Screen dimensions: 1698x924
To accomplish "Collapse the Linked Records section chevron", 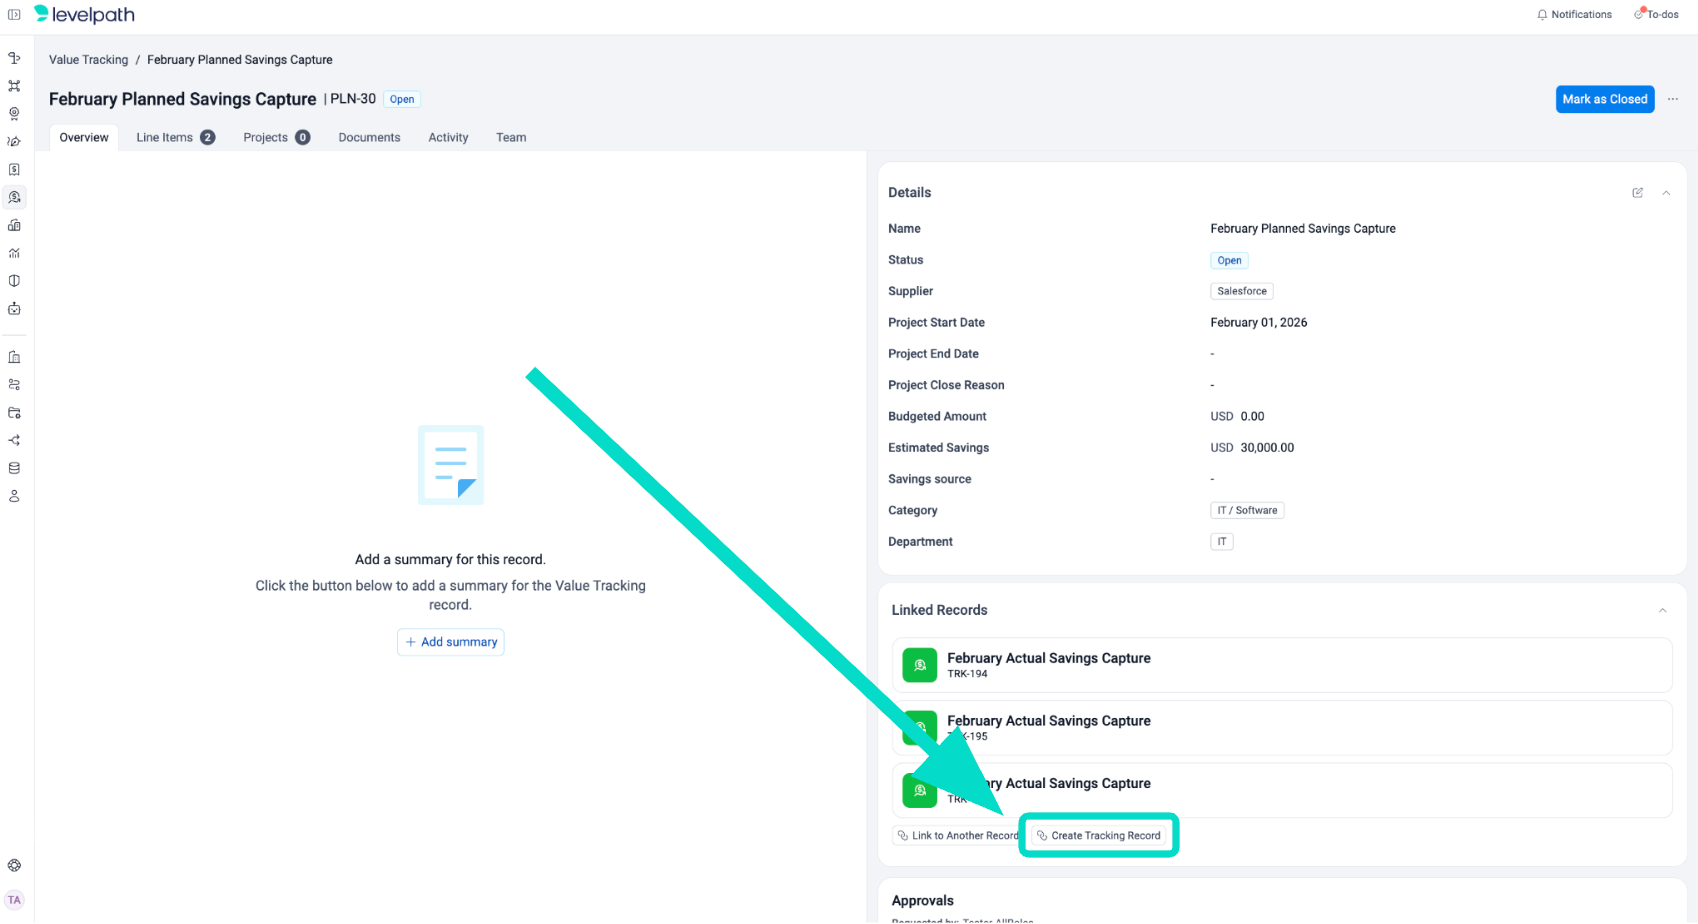I will tap(1662, 611).
